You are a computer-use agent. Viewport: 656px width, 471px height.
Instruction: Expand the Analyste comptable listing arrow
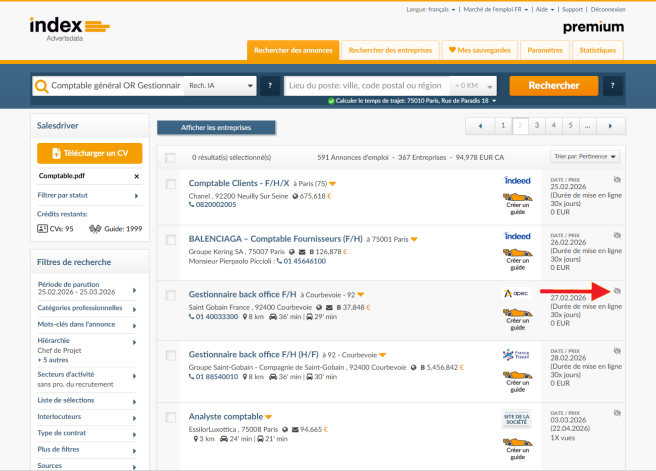point(269,417)
